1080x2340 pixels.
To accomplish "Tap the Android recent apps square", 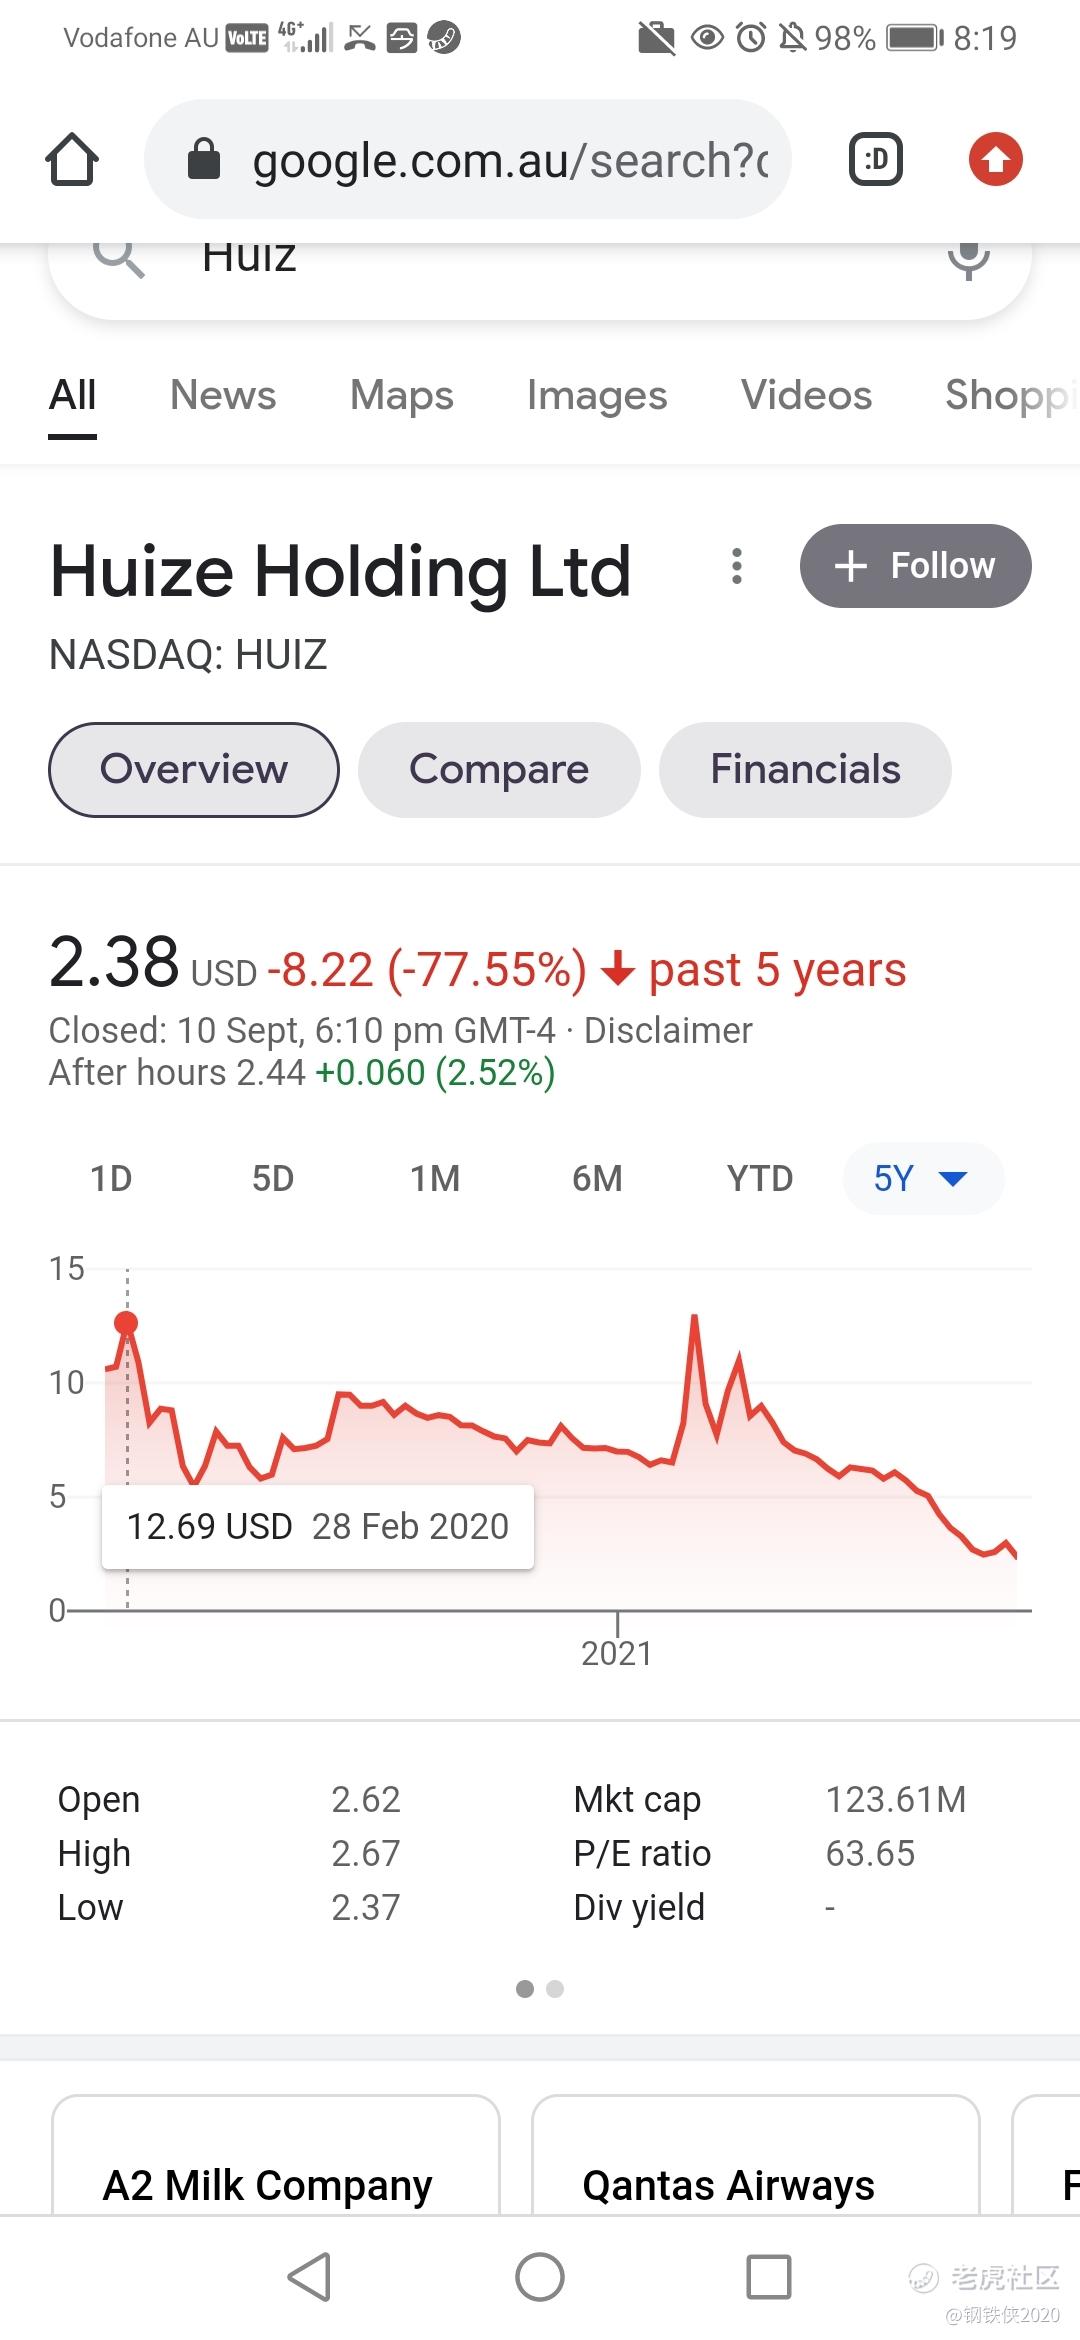I will tap(769, 2277).
